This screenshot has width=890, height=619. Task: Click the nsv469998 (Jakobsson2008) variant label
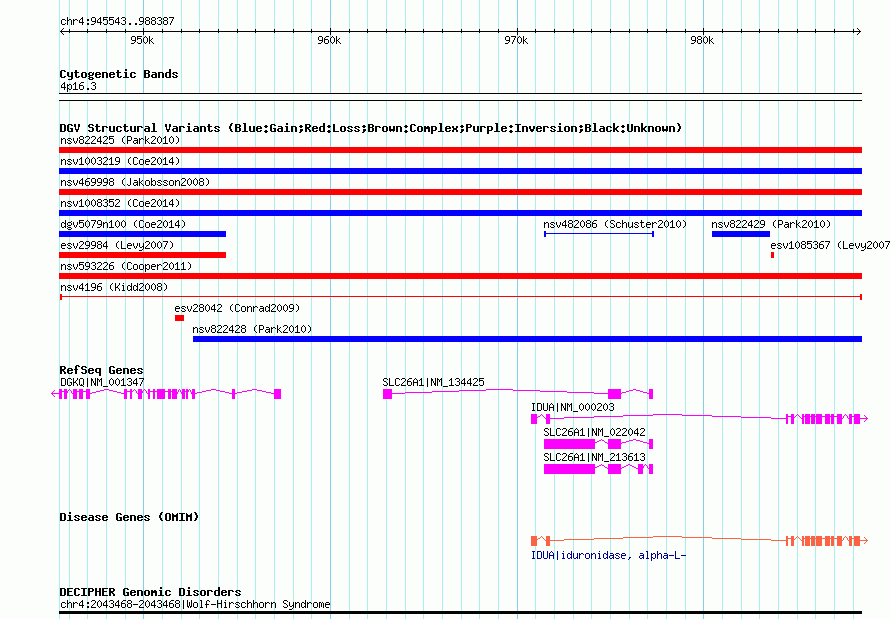(x=135, y=182)
